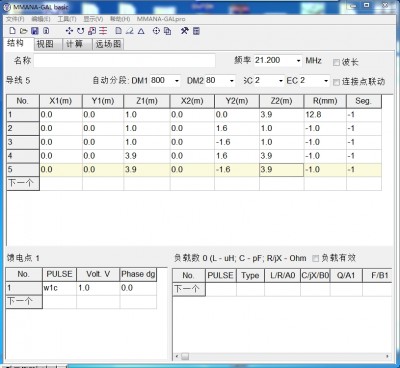This screenshot has height=368, width=400.
Task: Save with the blue floppy disk icon
Action: (35, 31)
